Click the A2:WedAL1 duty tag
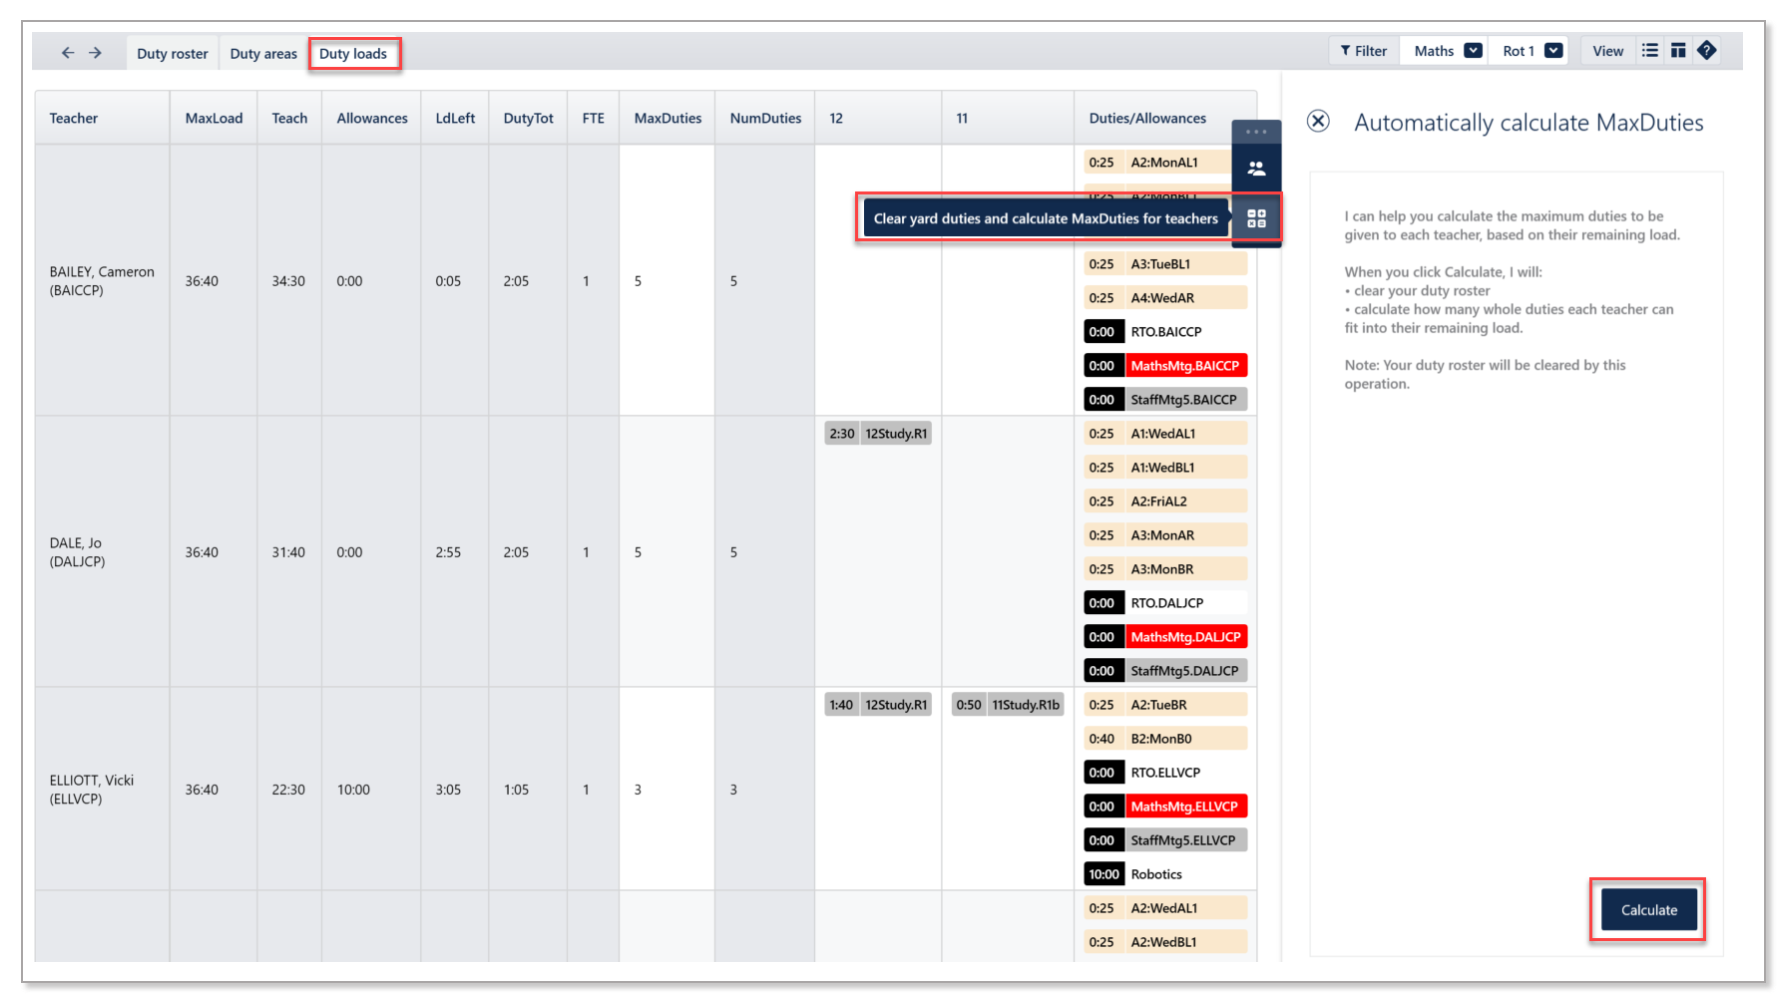Screen dimensions: 1786x1000 pyautogui.click(x=1165, y=908)
